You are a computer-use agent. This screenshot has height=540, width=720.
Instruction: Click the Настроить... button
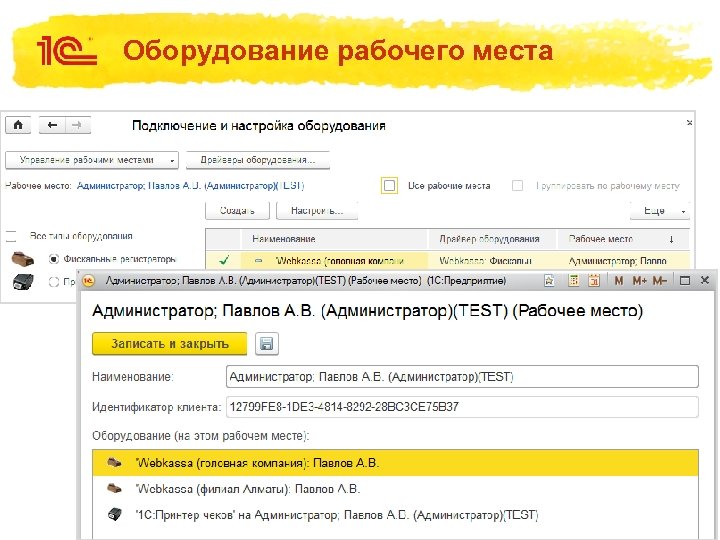317,211
